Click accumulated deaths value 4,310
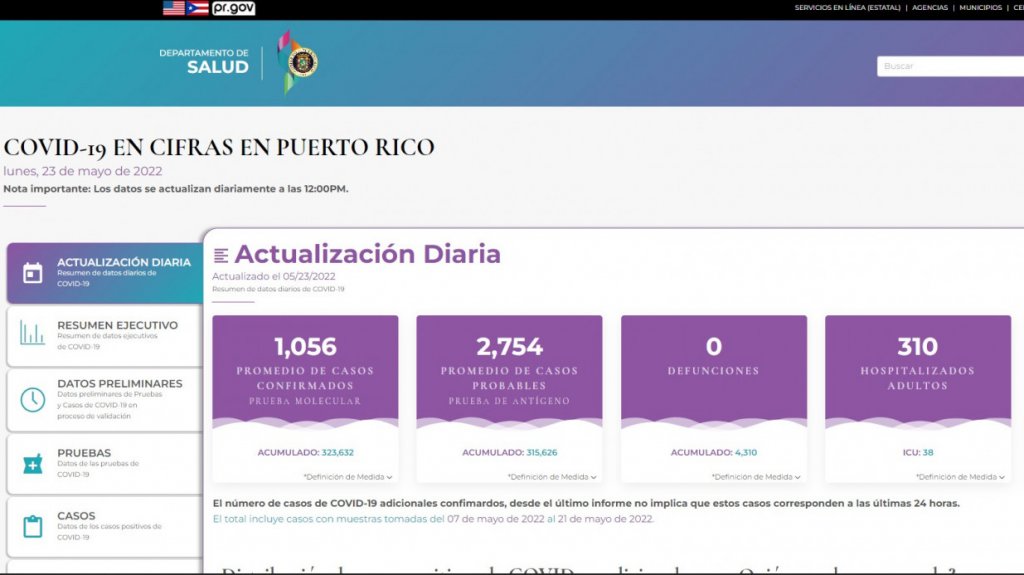Screen dimensions: 1024x575 click(746, 452)
